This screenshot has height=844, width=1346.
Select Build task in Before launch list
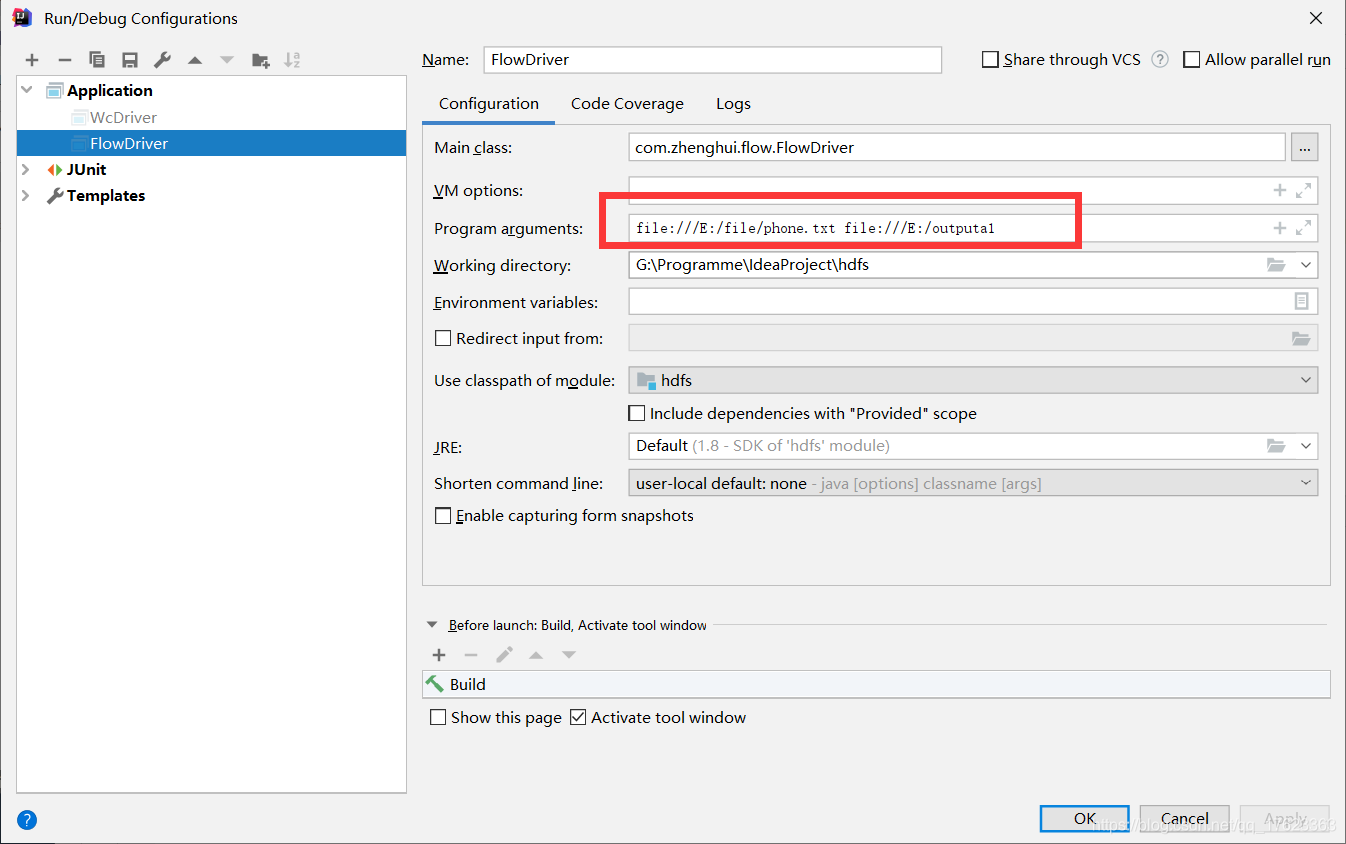pyautogui.click(x=876, y=684)
